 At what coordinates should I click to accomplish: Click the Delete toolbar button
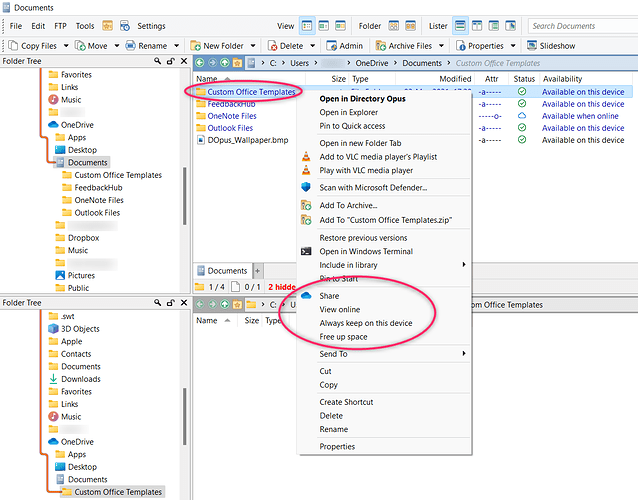click(286, 46)
